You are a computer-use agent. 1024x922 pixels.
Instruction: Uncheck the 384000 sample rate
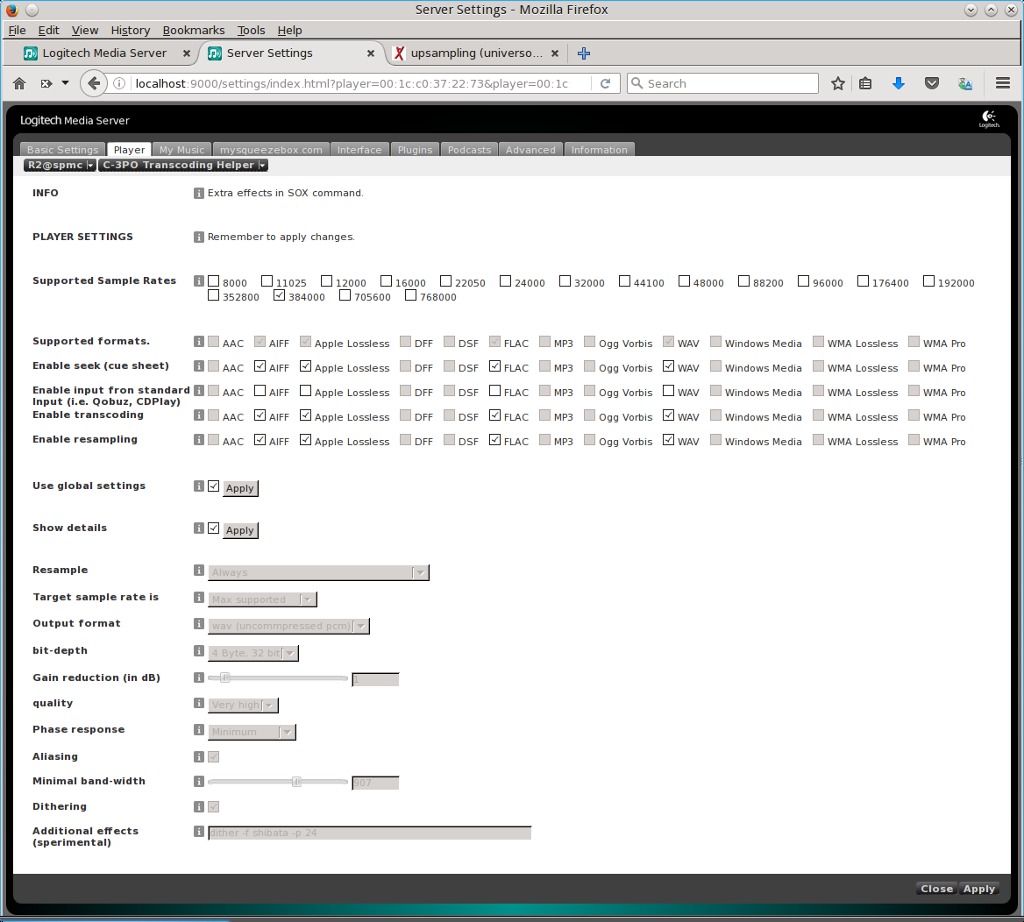[280, 295]
